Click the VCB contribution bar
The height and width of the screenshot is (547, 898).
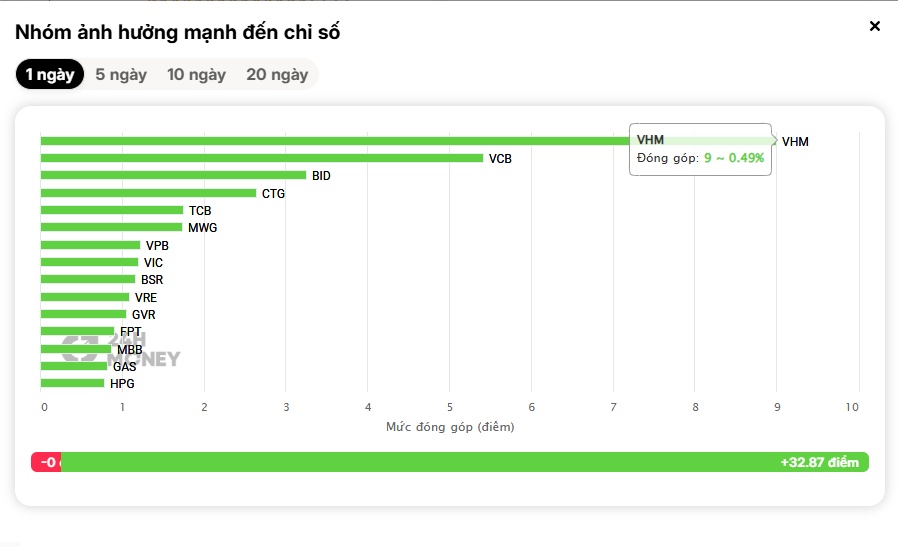point(262,158)
